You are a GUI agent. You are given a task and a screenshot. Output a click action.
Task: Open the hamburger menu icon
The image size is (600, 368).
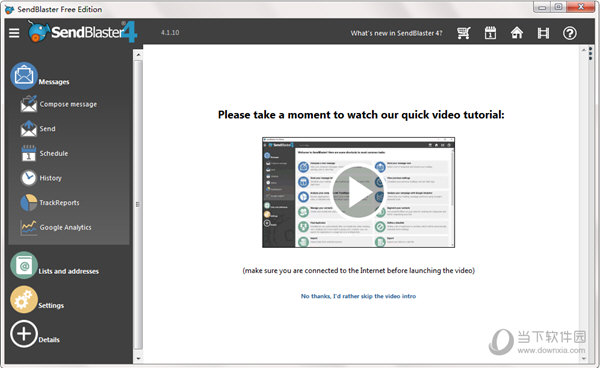tap(14, 33)
